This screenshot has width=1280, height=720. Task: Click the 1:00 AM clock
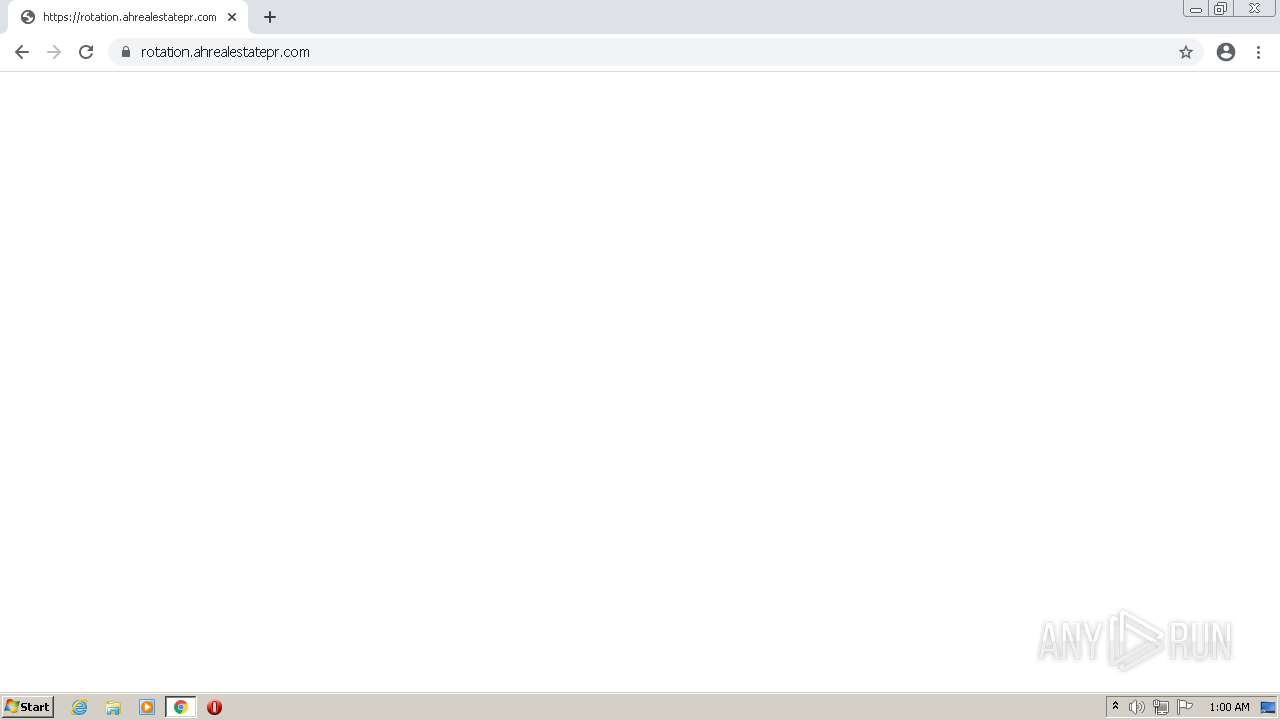1229,707
